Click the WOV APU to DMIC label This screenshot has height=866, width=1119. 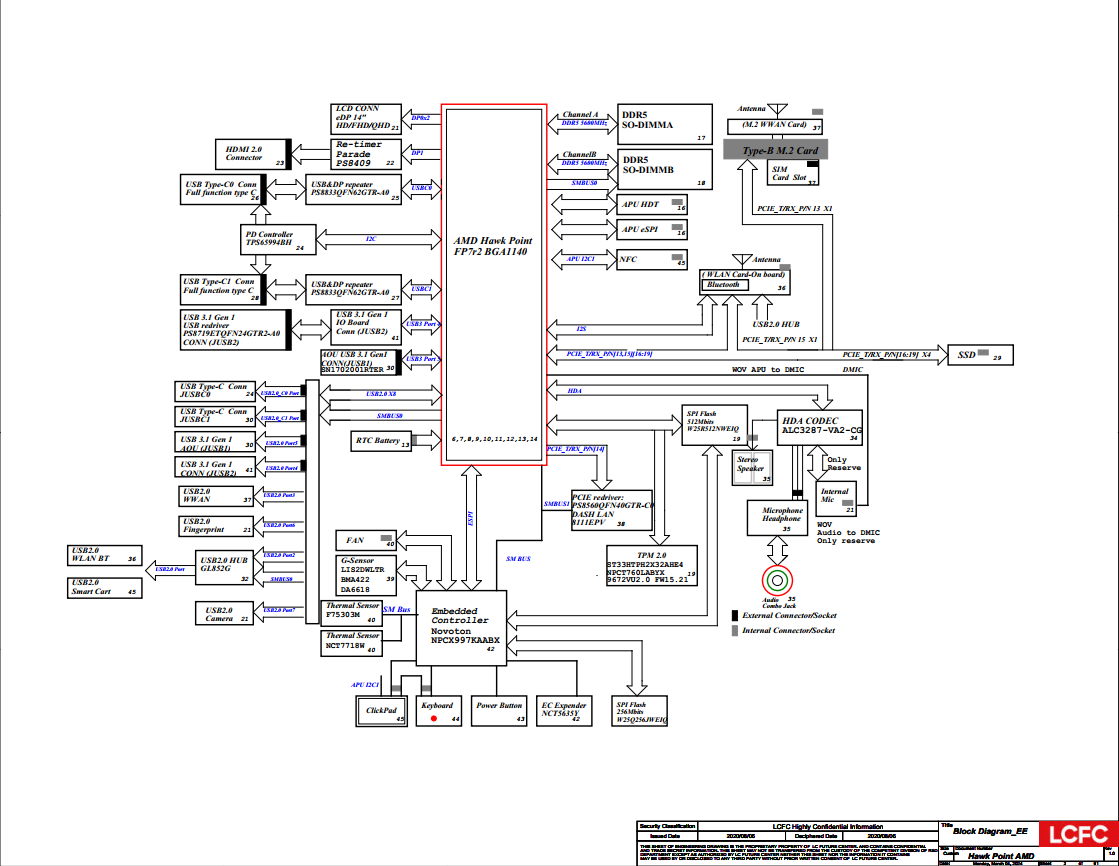768,370
